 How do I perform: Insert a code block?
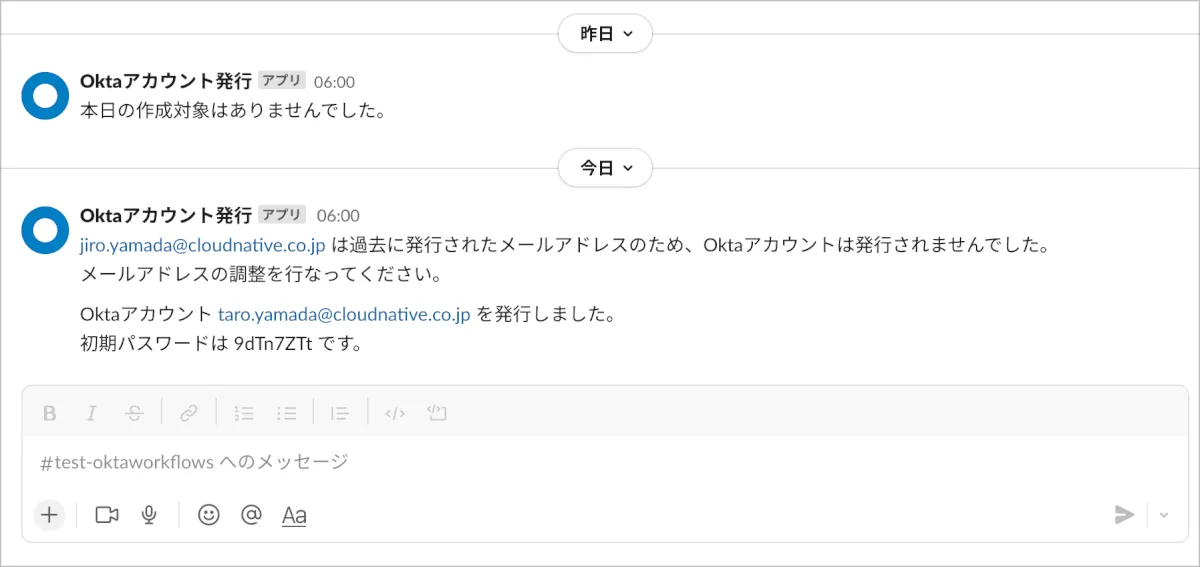[436, 412]
